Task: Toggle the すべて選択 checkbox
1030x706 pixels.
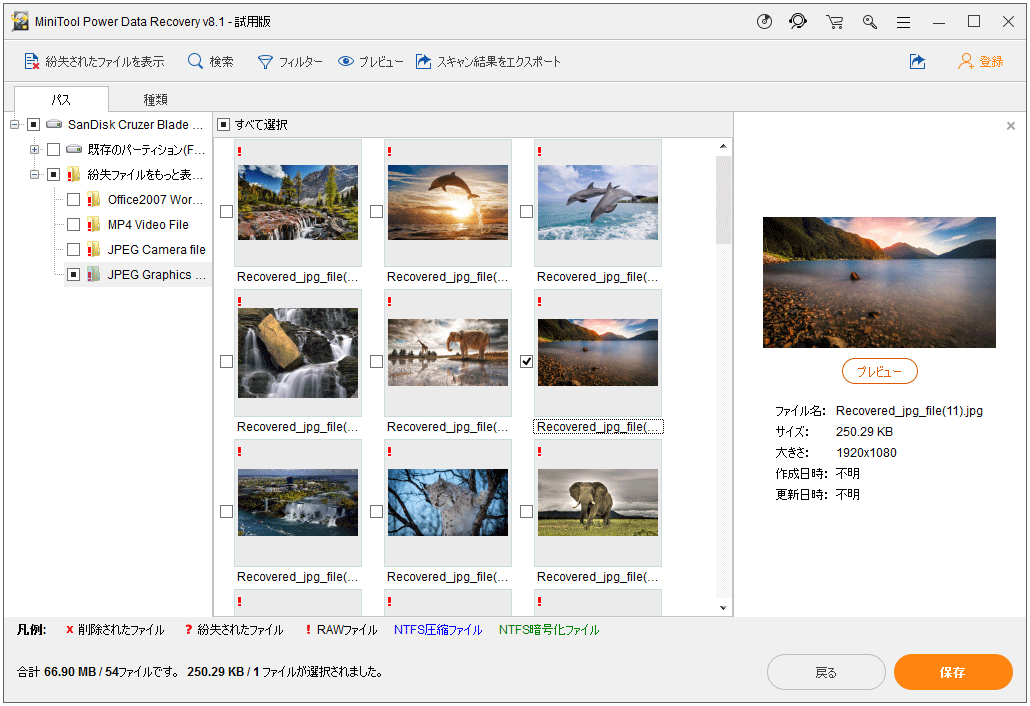Action: [x=223, y=125]
